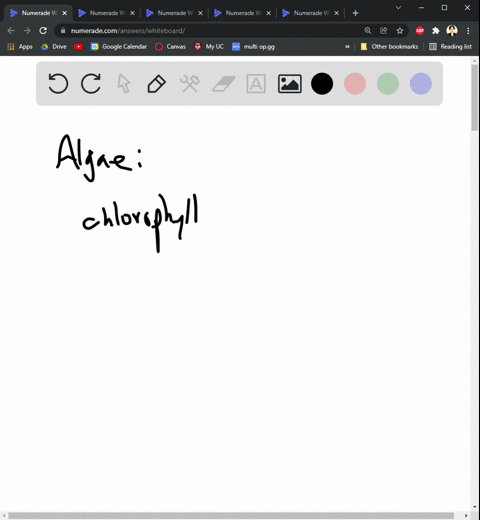The height and width of the screenshot is (520, 480).
Task: Open the ABP ad blocker extension
Action: coord(420,31)
